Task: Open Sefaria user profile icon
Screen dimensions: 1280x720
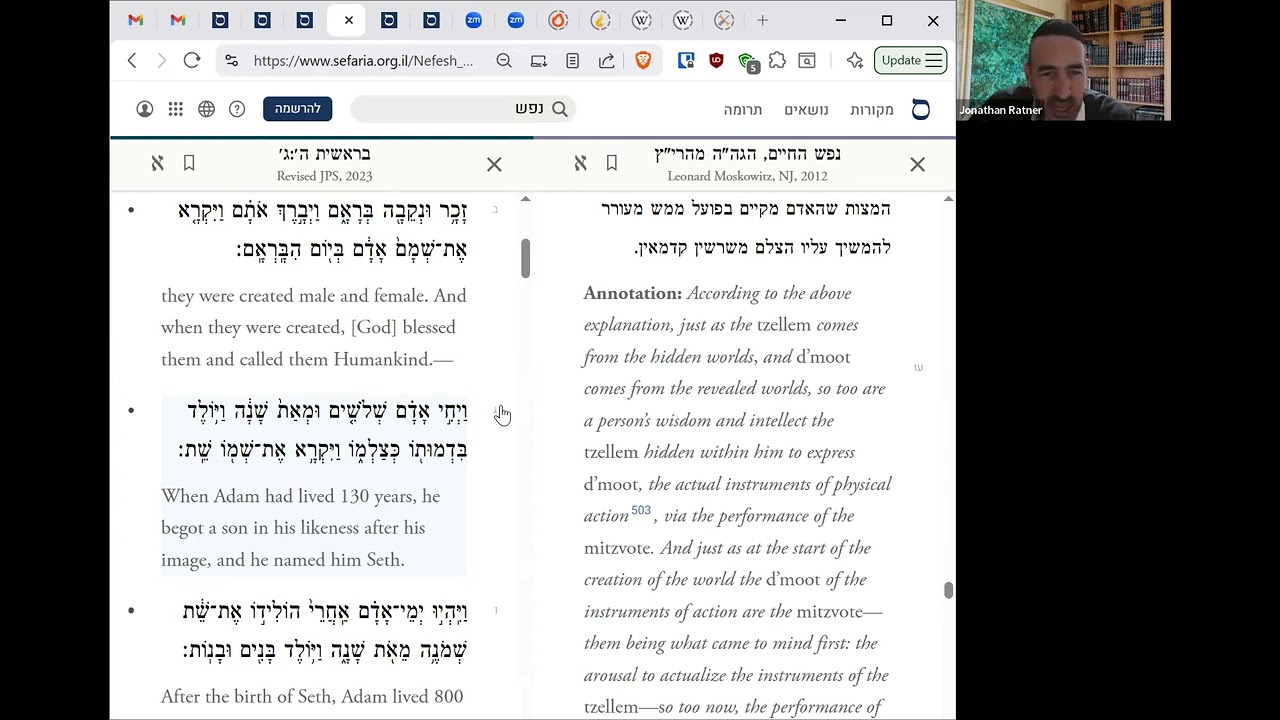Action: 145,109
